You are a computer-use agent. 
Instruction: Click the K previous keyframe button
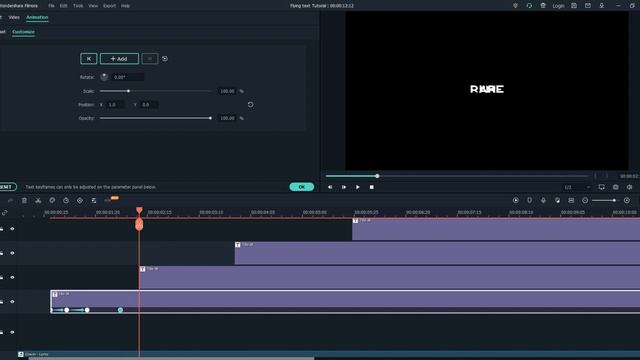pyautogui.click(x=89, y=59)
